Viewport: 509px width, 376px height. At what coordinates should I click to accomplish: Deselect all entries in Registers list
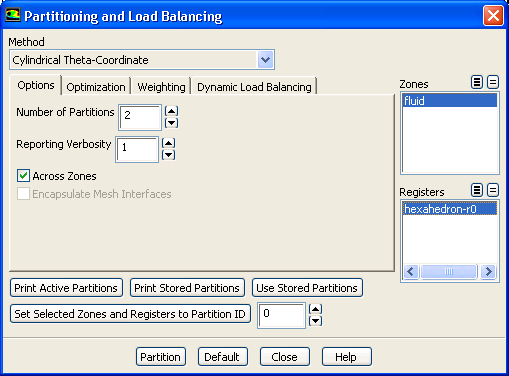click(493, 190)
